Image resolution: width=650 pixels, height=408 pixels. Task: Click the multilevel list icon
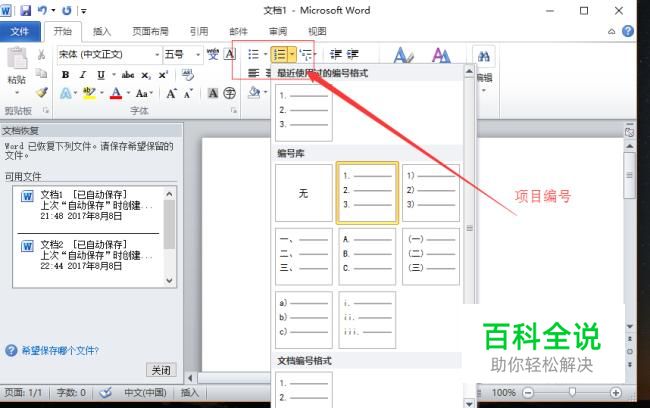(306, 54)
